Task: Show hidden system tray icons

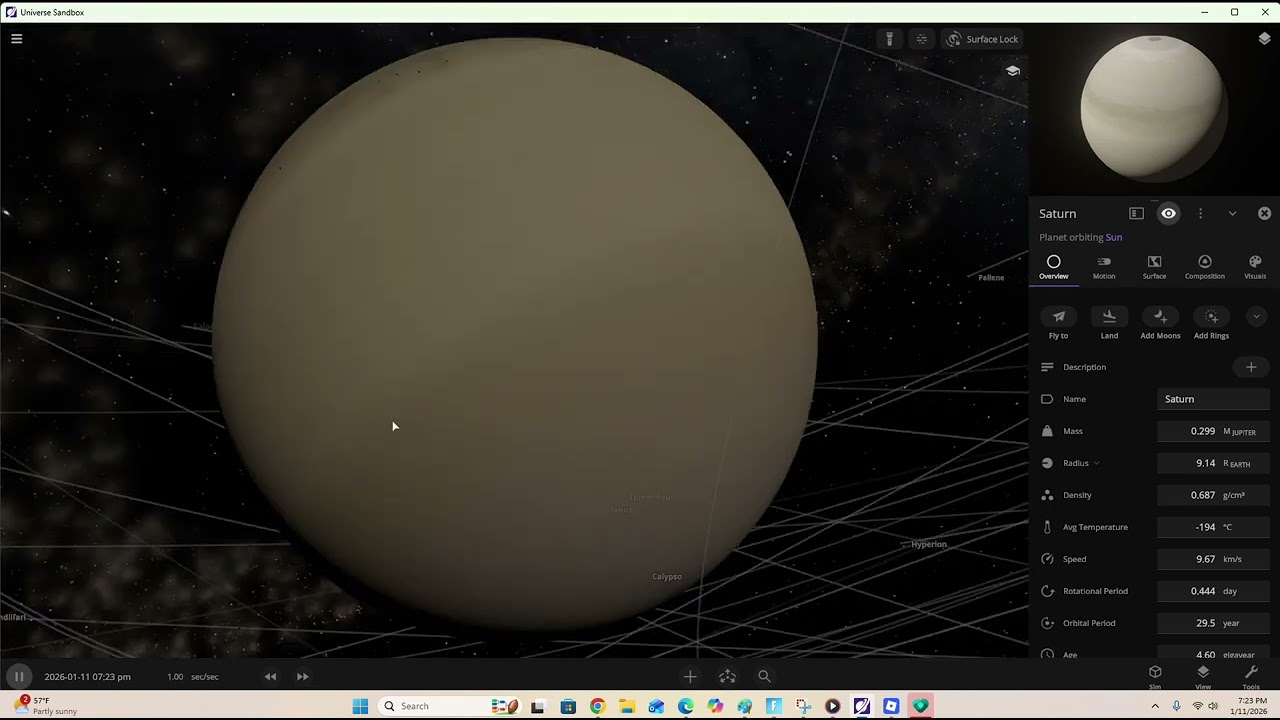Action: coord(1155,706)
